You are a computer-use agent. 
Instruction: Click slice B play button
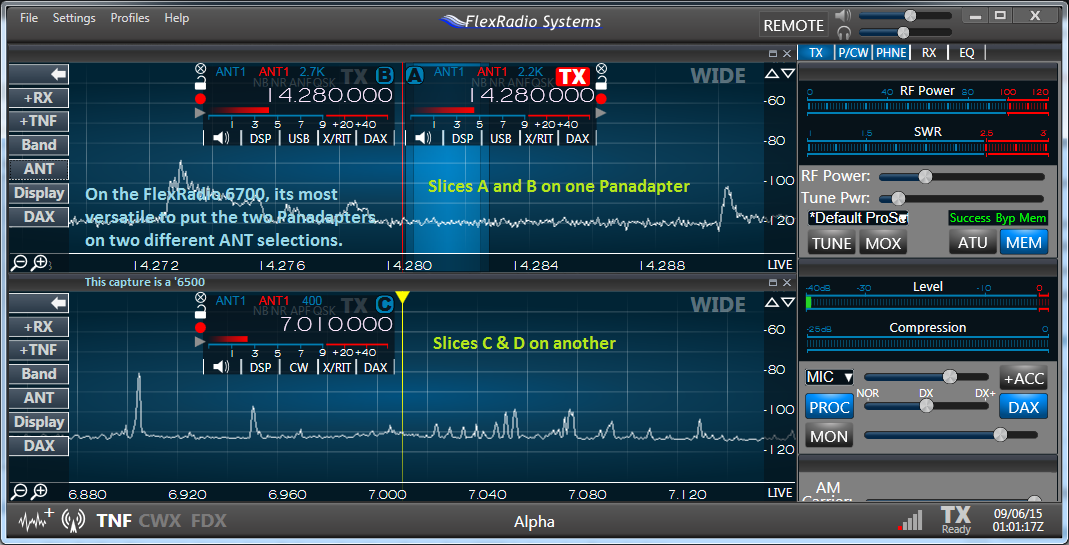[200, 113]
